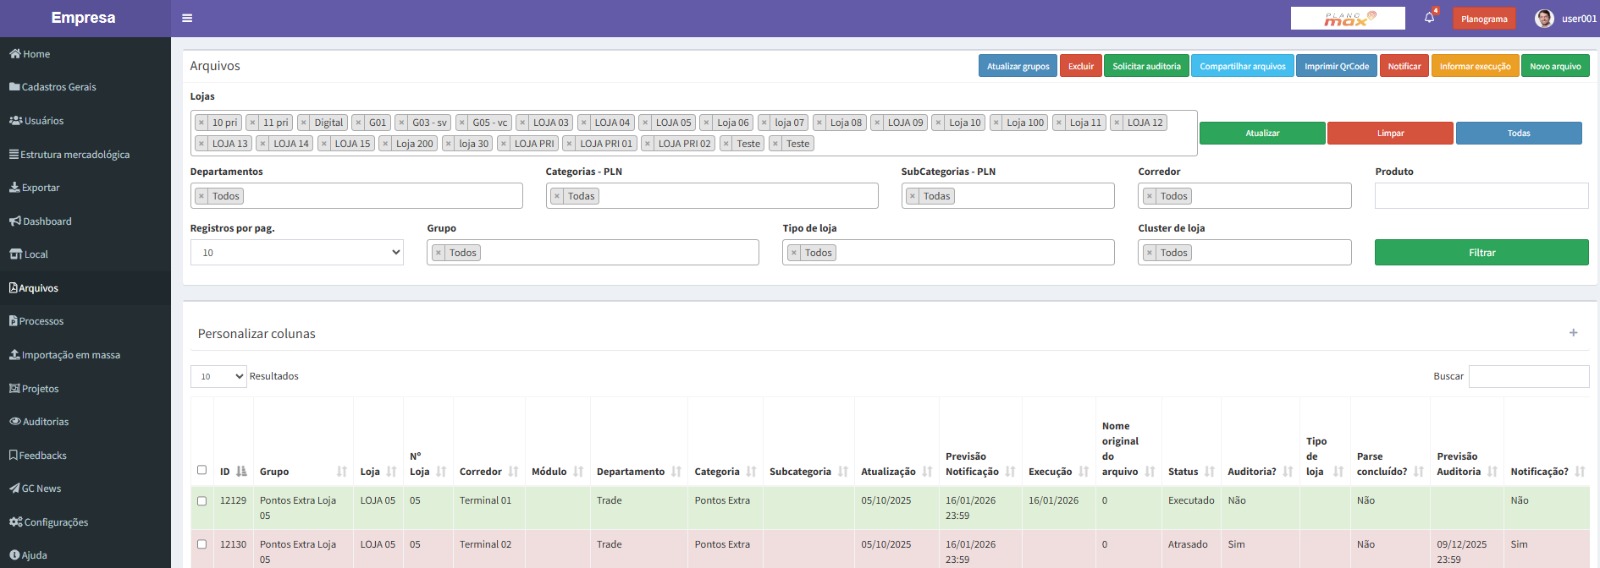Click the Novo arquivo button
The width and height of the screenshot is (1600, 568).
tap(1556, 66)
